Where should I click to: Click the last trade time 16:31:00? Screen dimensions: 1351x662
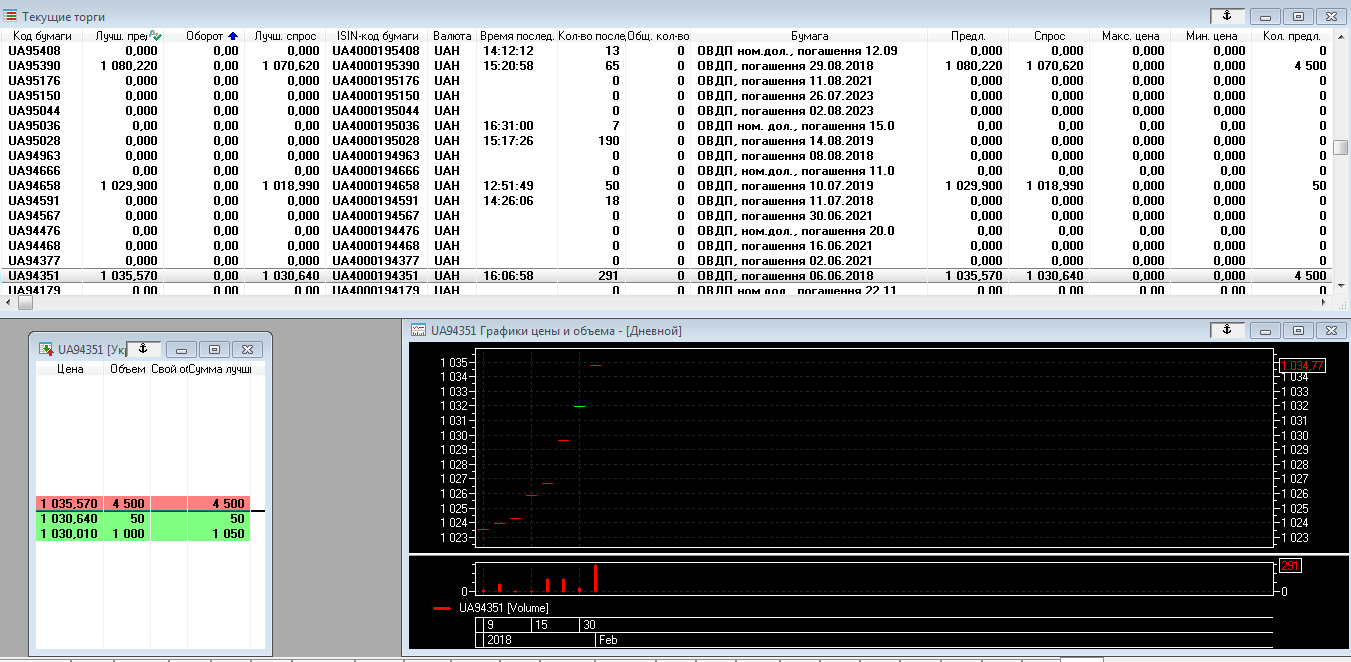coord(508,125)
